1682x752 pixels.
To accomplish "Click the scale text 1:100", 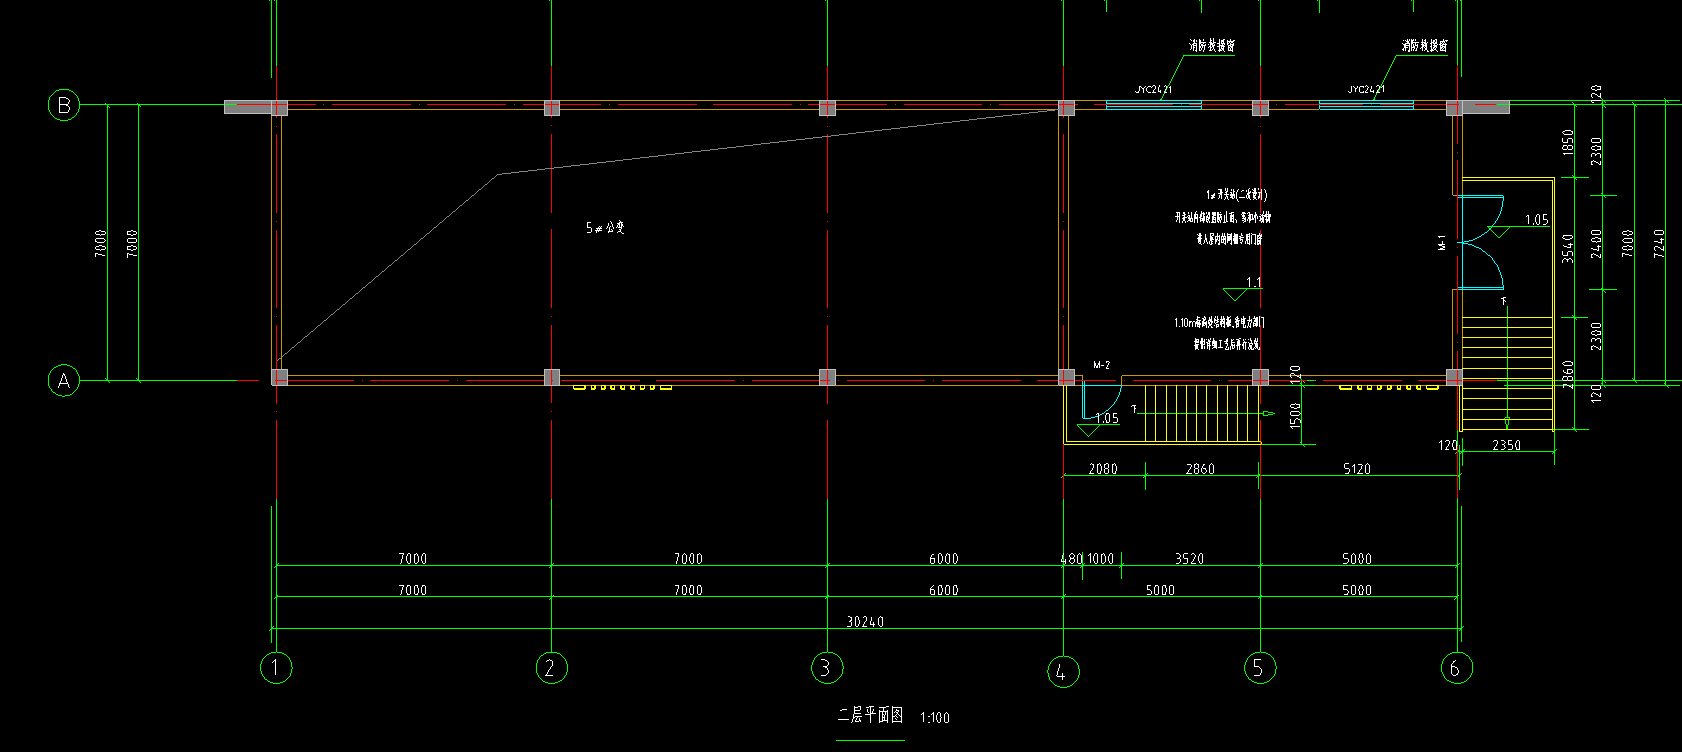I will click(x=935, y=718).
